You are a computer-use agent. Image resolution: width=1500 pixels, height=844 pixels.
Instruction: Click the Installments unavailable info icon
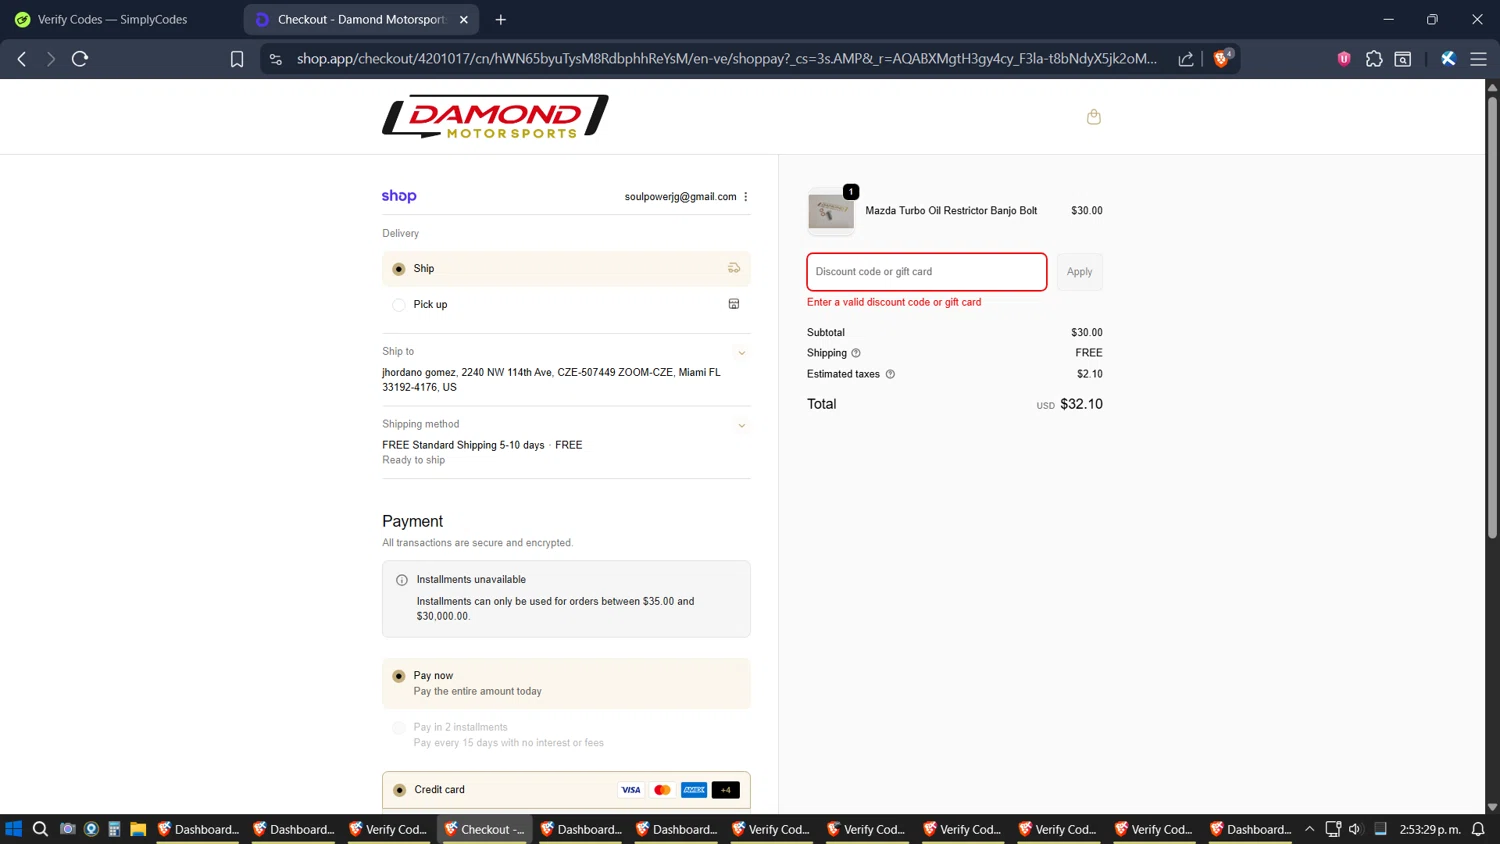pos(402,580)
